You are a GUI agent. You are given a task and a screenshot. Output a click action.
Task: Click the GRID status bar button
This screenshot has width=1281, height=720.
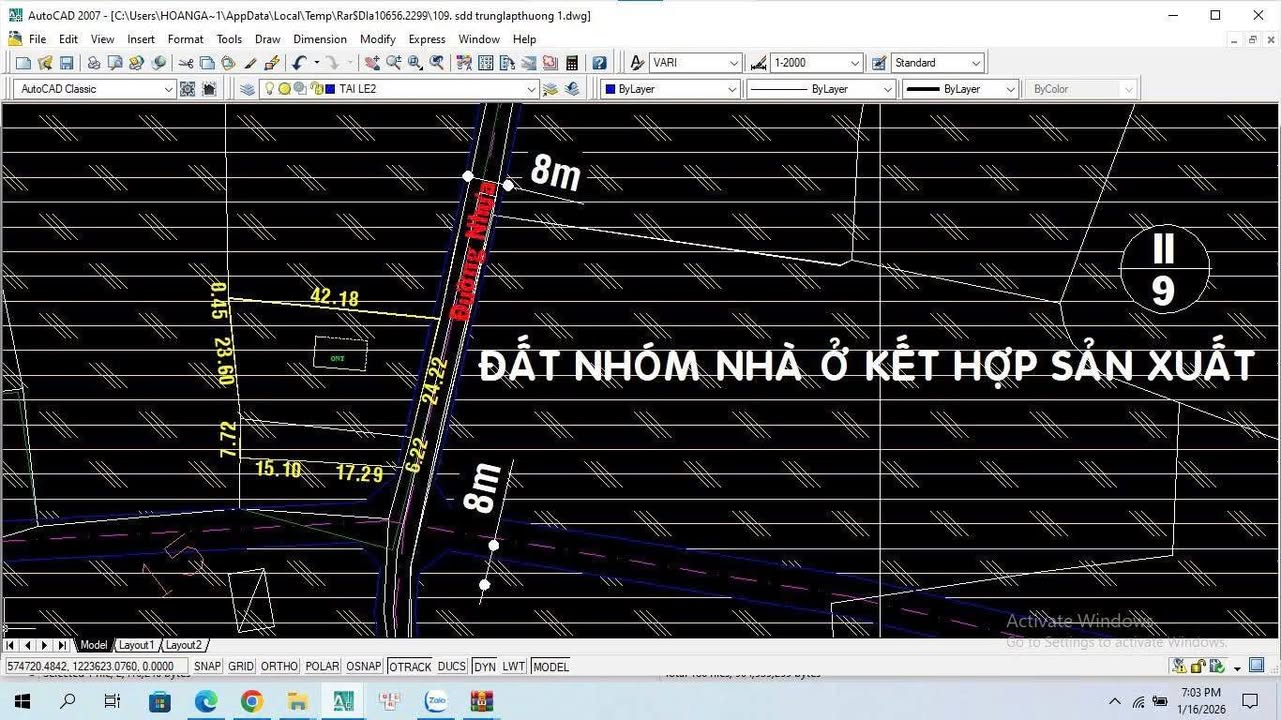tap(240, 666)
